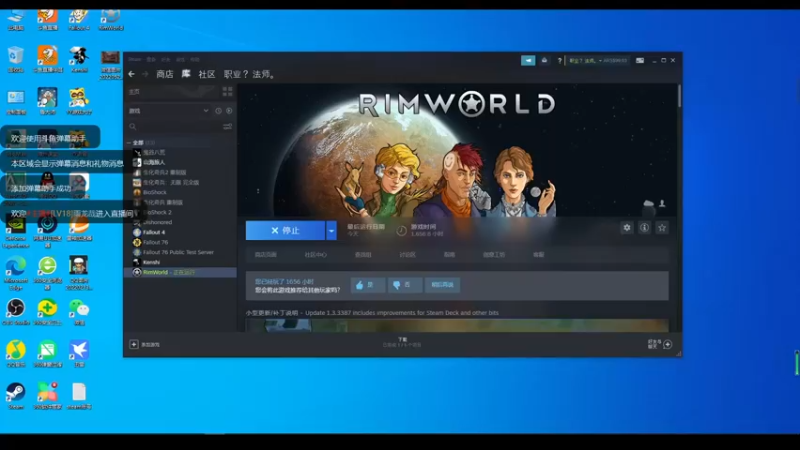Expand the 游戏 library filter dropdown

click(x=206, y=111)
